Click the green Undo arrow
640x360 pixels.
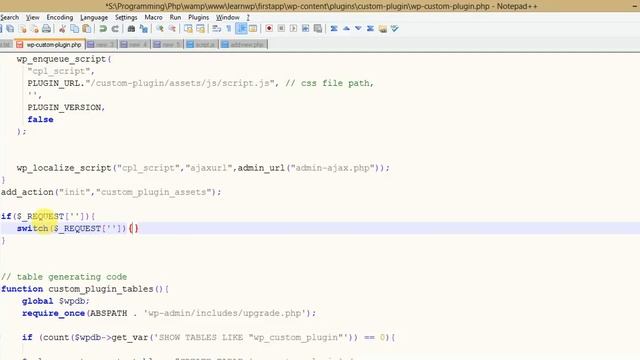(x=103, y=29)
